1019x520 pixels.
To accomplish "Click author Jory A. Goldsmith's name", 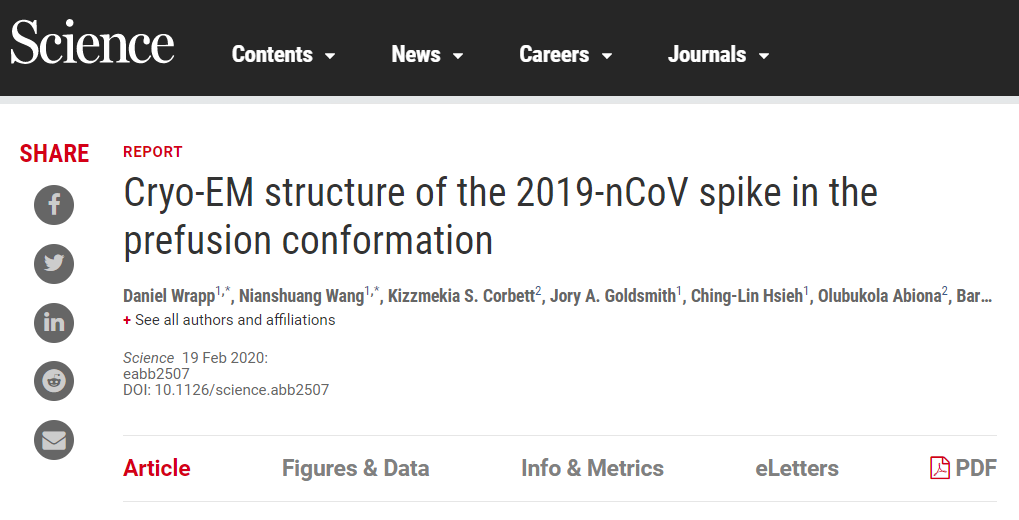I will click(613, 296).
